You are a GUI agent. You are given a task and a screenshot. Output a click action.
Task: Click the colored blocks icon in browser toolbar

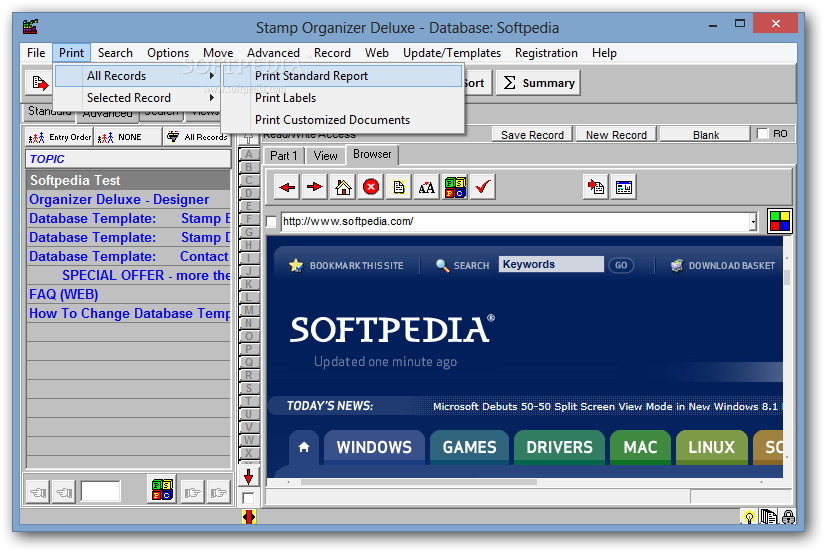point(455,187)
